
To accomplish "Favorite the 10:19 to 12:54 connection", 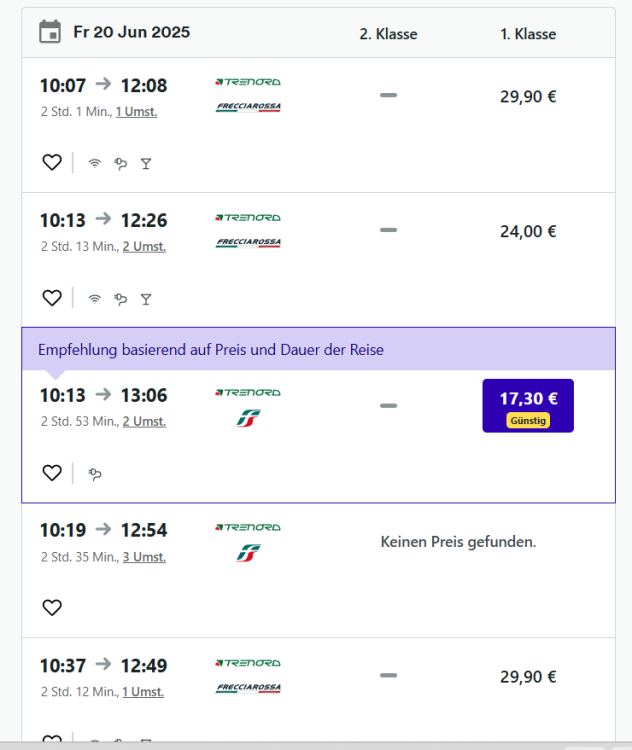I will coord(52,607).
